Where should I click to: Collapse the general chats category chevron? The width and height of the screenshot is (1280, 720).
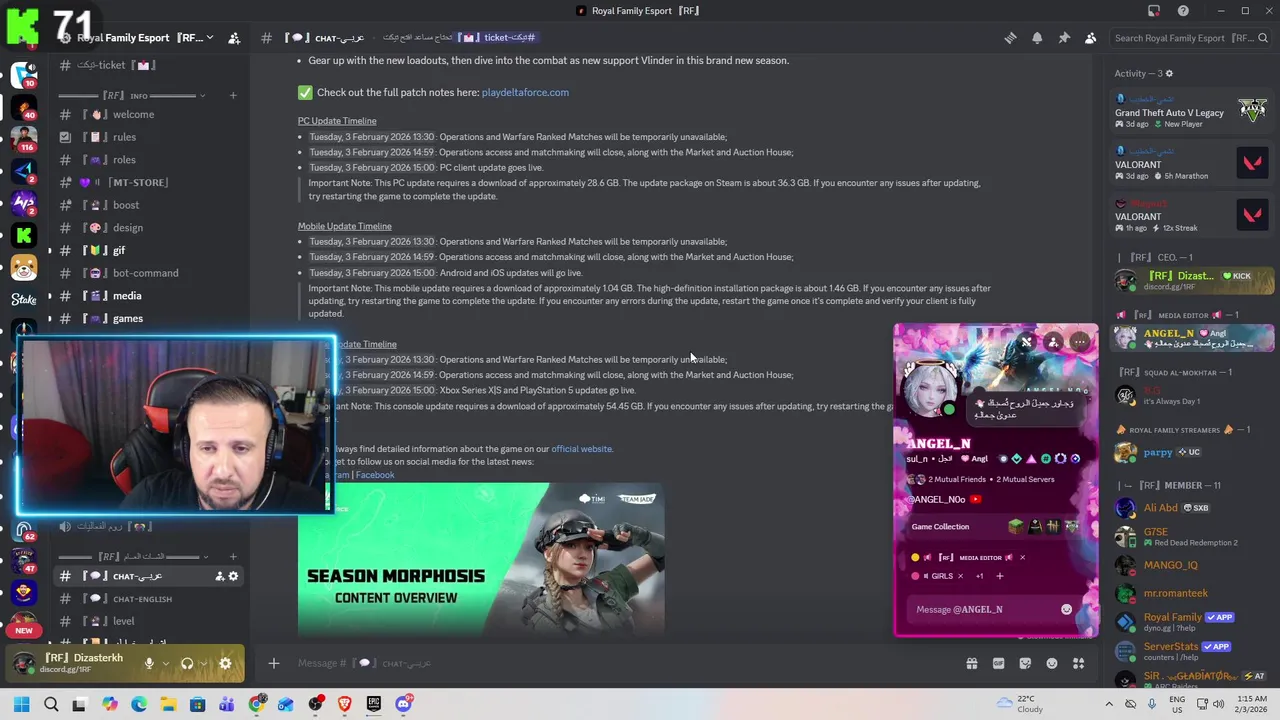pyautogui.click(x=206, y=556)
